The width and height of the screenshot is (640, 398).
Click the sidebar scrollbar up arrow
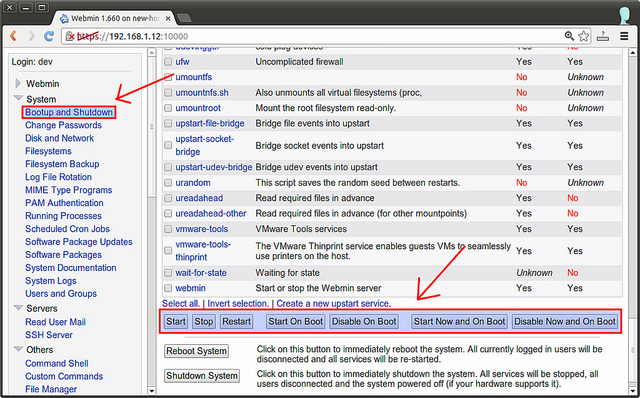pos(151,53)
